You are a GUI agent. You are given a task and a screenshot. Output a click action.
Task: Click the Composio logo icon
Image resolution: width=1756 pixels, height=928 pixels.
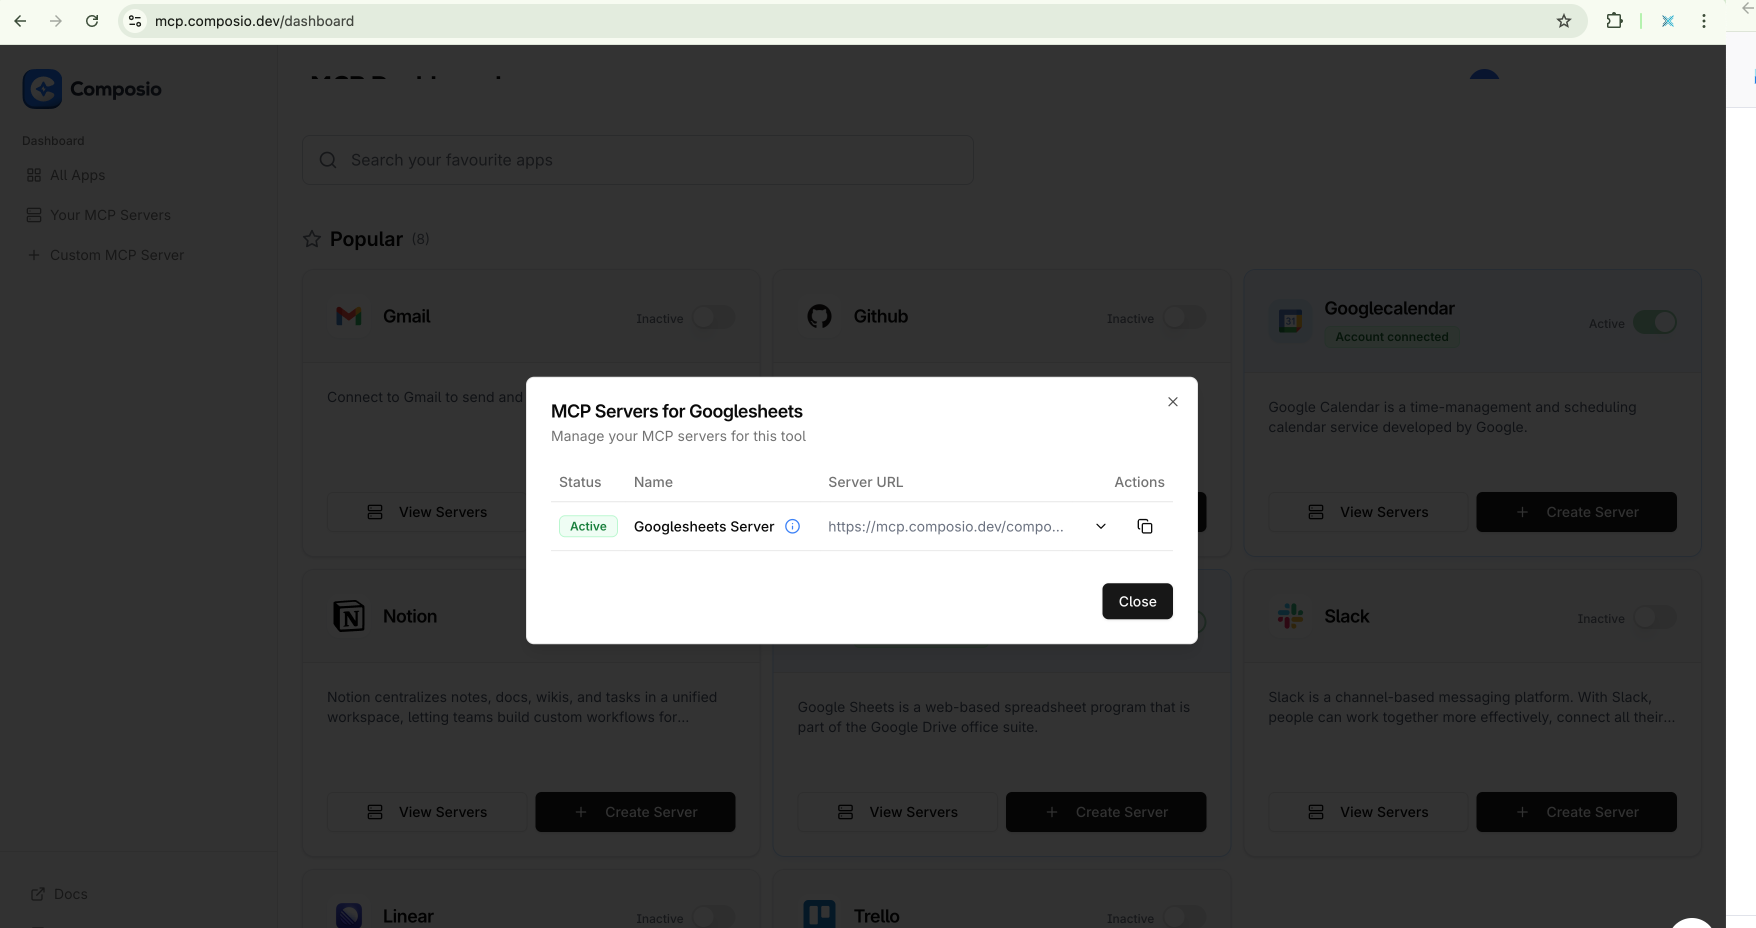(42, 89)
